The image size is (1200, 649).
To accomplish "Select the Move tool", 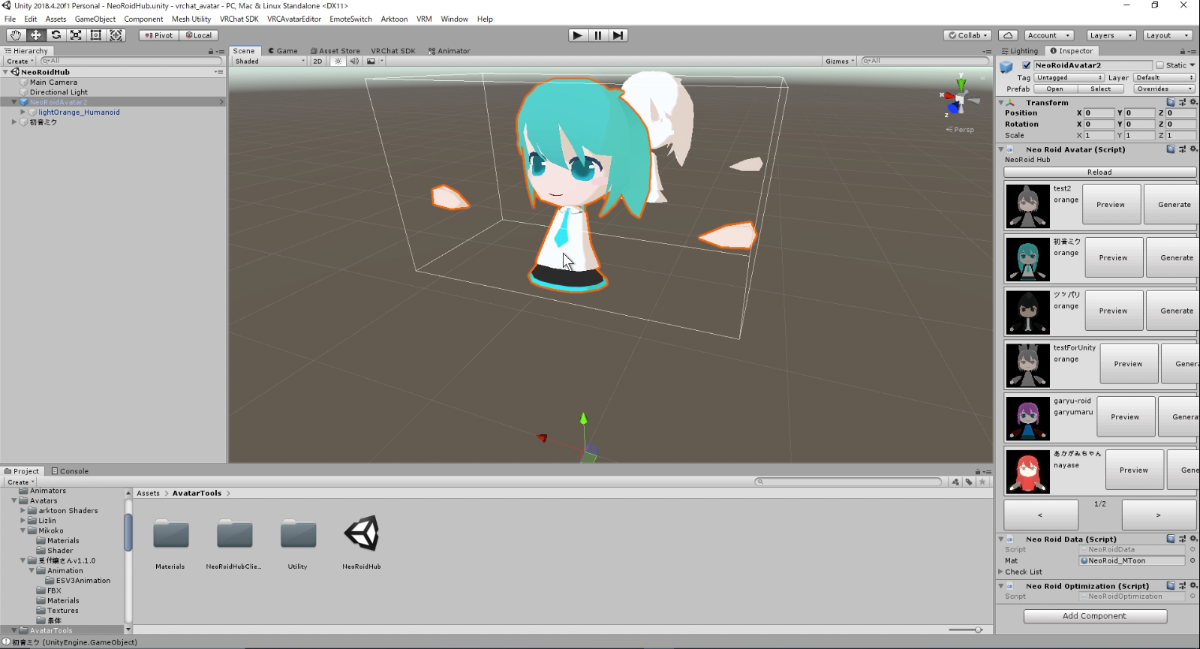I will 35,35.
